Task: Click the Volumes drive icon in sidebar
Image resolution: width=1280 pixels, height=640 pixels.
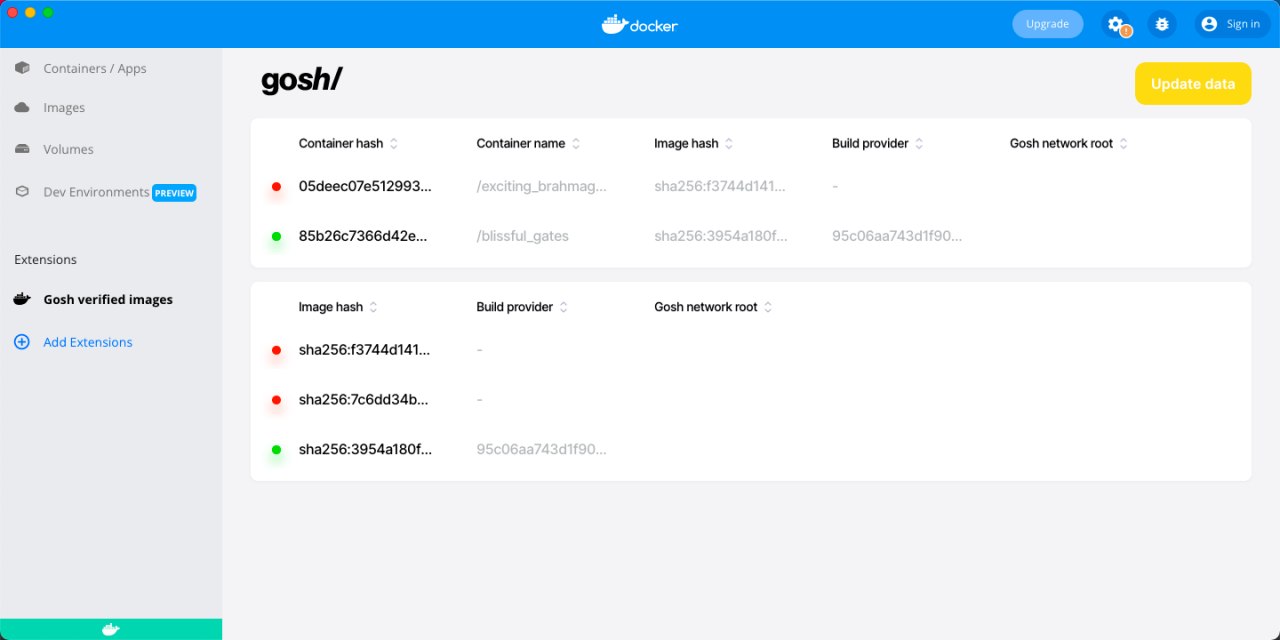Action: pos(22,149)
